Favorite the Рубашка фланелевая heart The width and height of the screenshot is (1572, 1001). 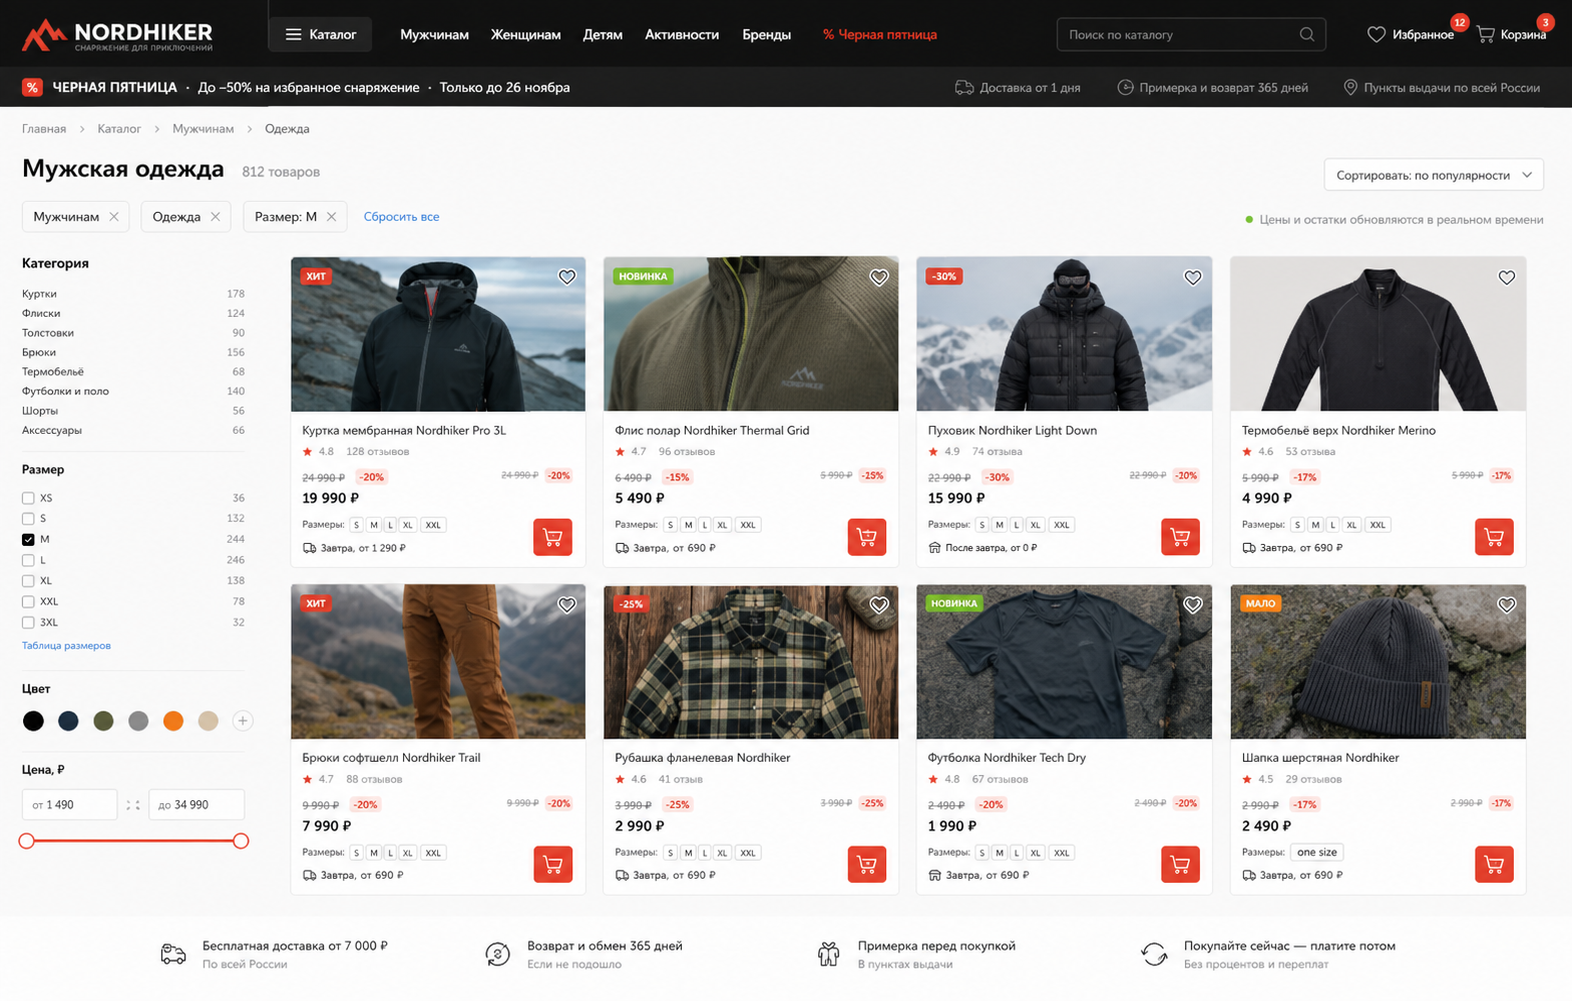879,604
